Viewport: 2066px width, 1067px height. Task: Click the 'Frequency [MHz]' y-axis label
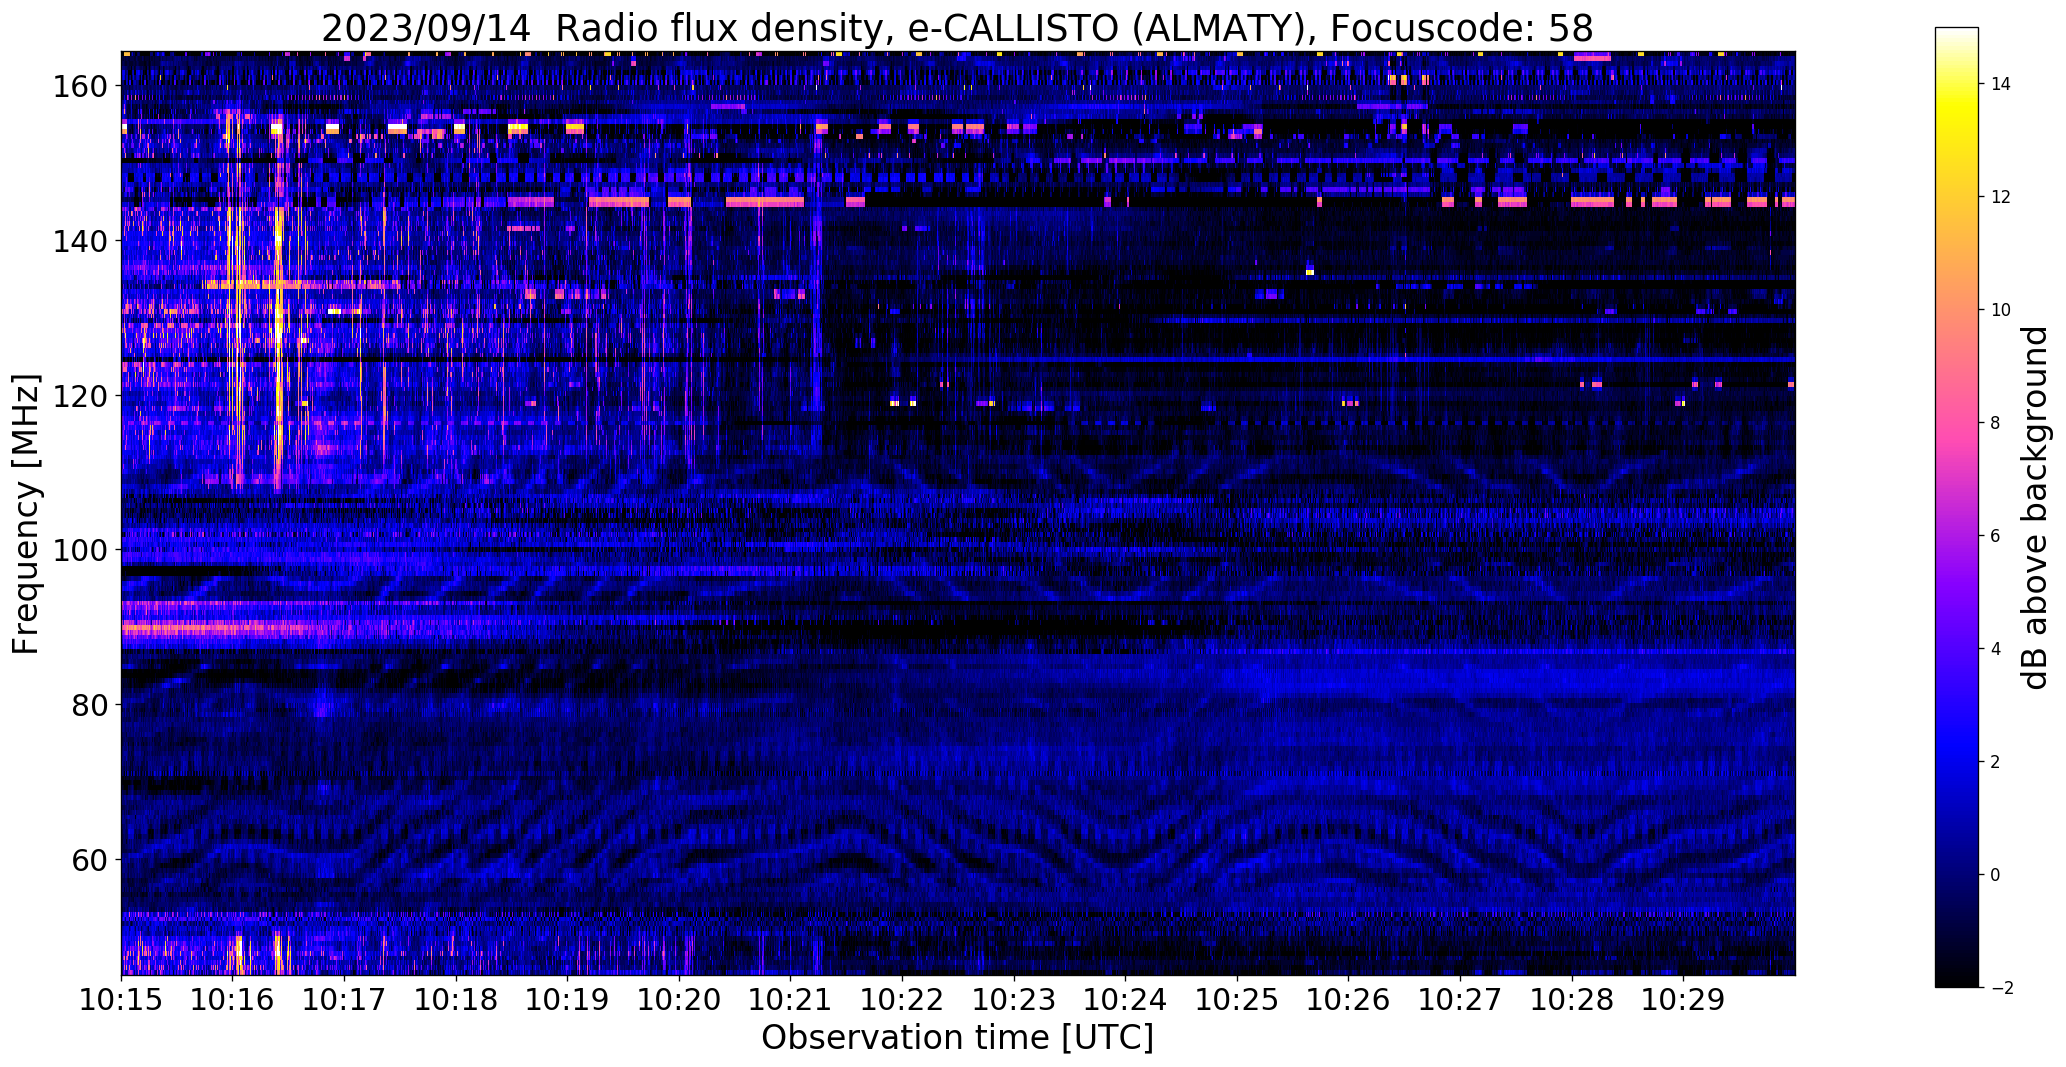[x=26, y=514]
